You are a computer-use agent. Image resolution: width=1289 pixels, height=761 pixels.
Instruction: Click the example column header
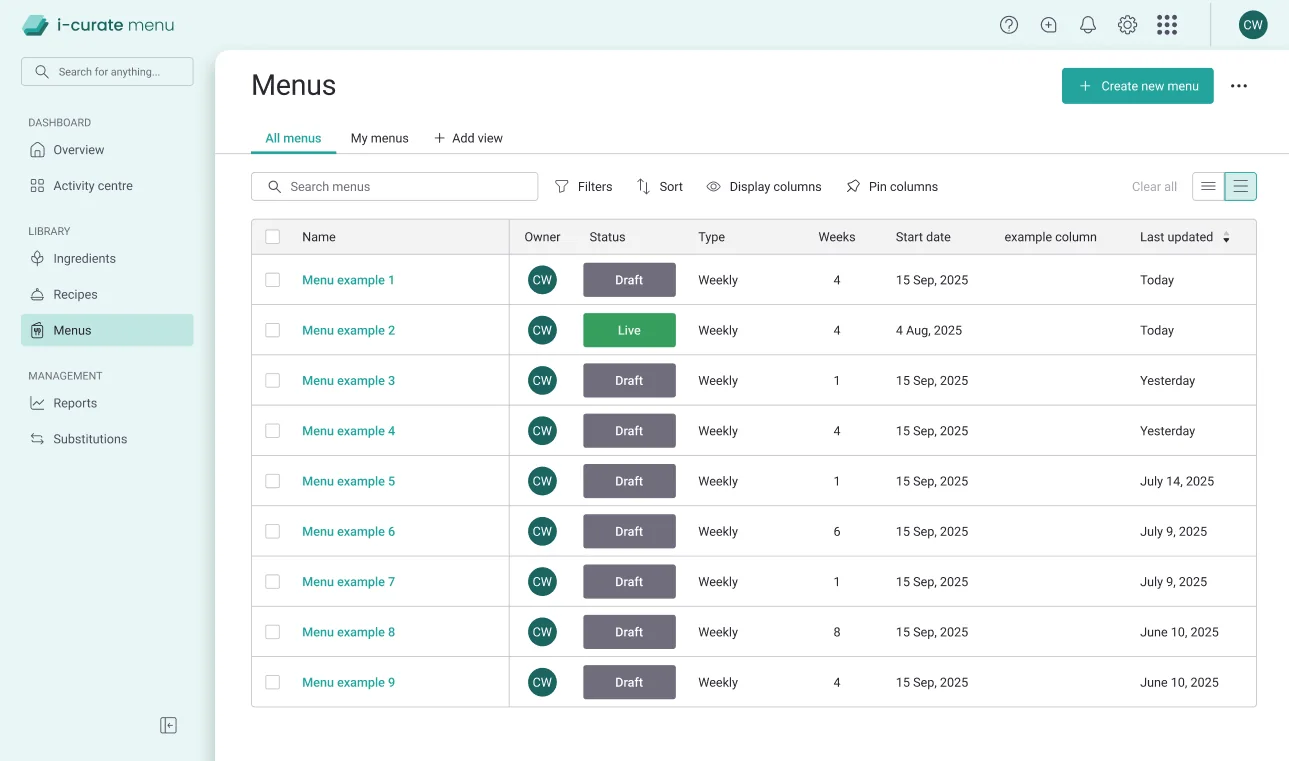coord(1050,237)
